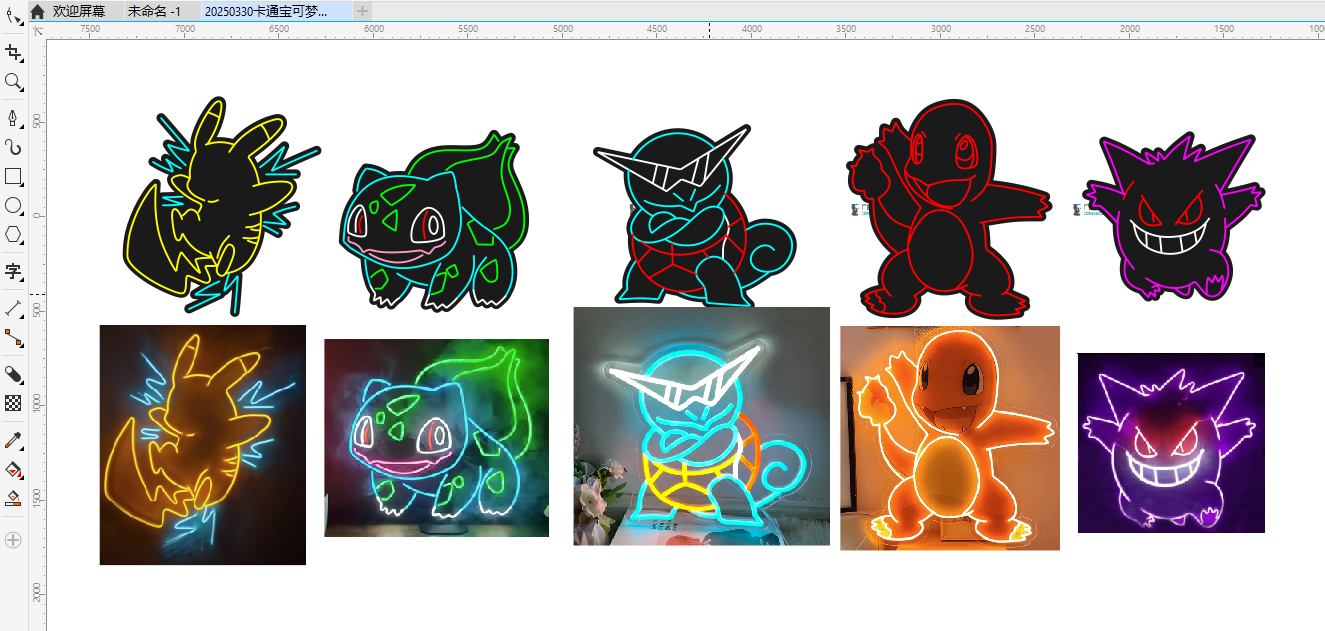
Task: Select the Drop Shadow tool
Action: point(13,374)
